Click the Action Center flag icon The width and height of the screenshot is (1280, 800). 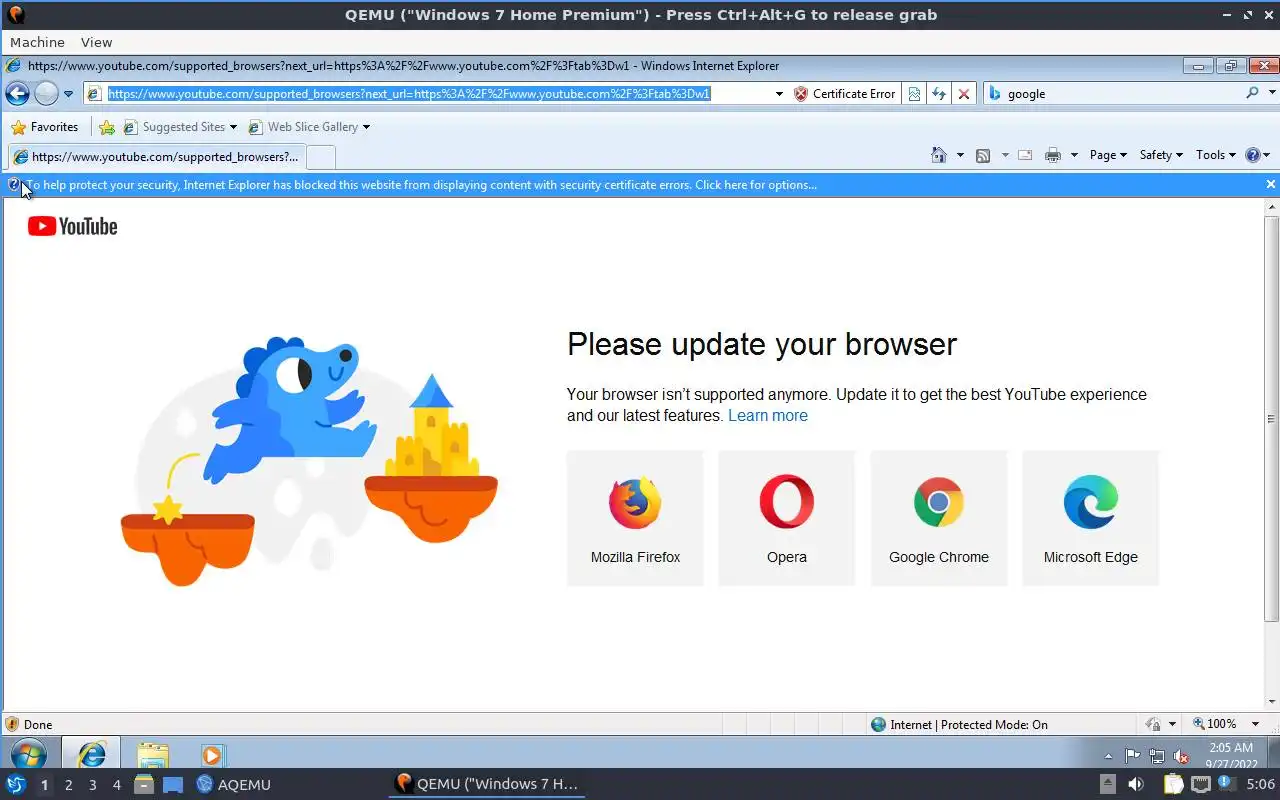tap(1133, 756)
